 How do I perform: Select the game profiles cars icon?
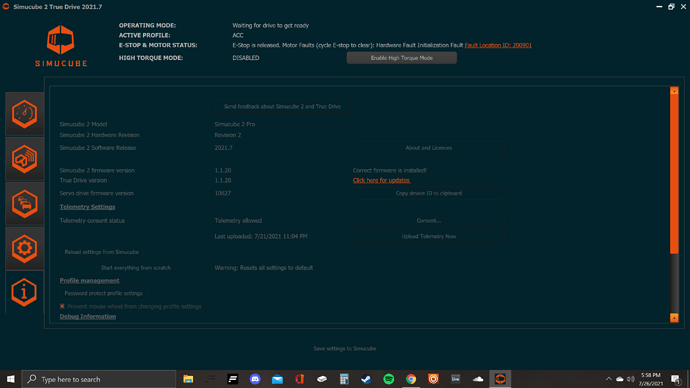[x=25, y=204]
